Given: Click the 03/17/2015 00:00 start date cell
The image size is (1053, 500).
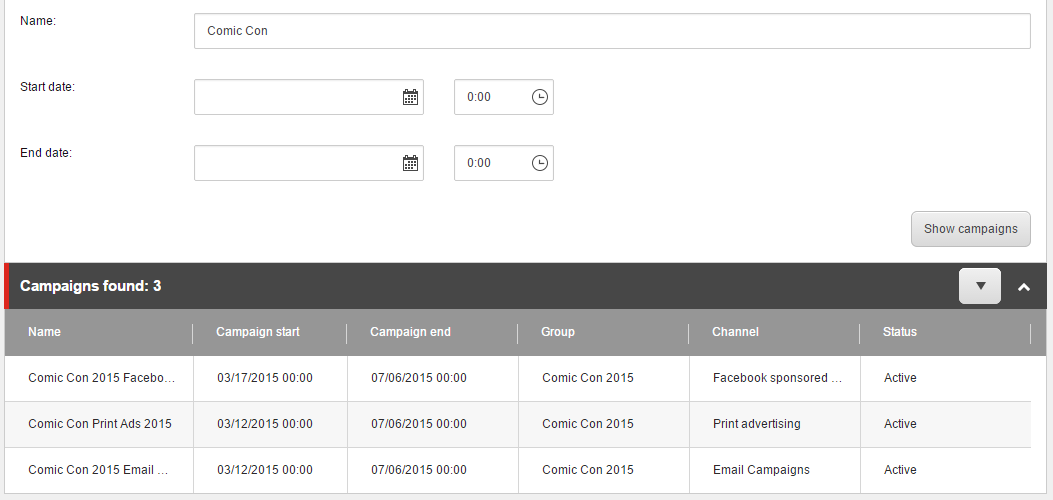Looking at the screenshot, I should (x=265, y=378).
